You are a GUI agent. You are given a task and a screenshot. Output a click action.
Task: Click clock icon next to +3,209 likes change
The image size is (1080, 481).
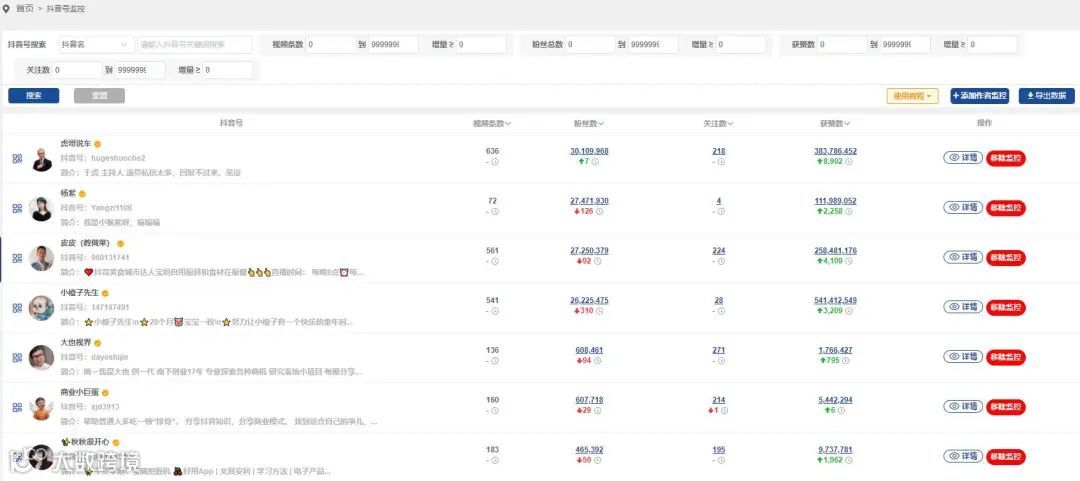coord(849,311)
